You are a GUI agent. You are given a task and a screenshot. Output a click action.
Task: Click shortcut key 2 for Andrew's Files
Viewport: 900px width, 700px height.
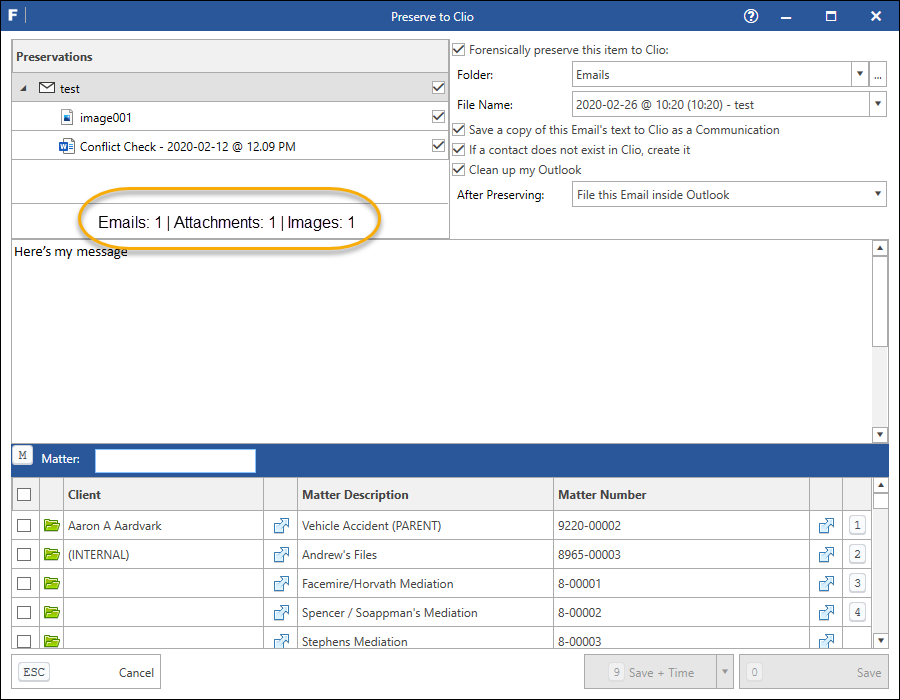pos(857,554)
